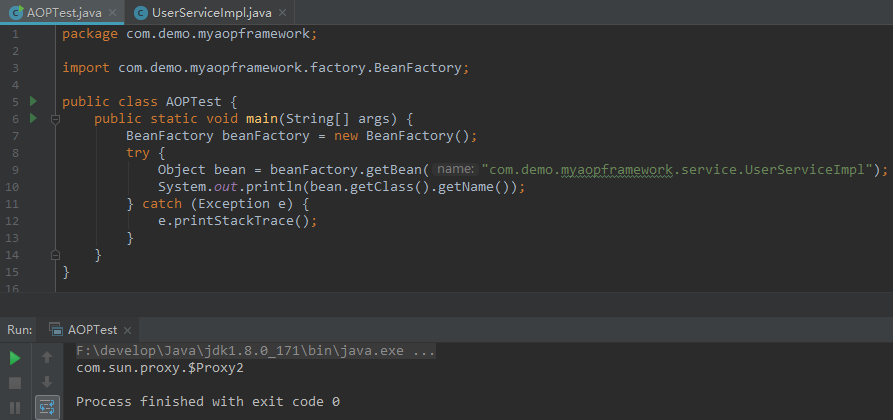The width and height of the screenshot is (893, 420).
Task: Close the AOPTest.java editor tab
Action: pyautogui.click(x=113, y=13)
